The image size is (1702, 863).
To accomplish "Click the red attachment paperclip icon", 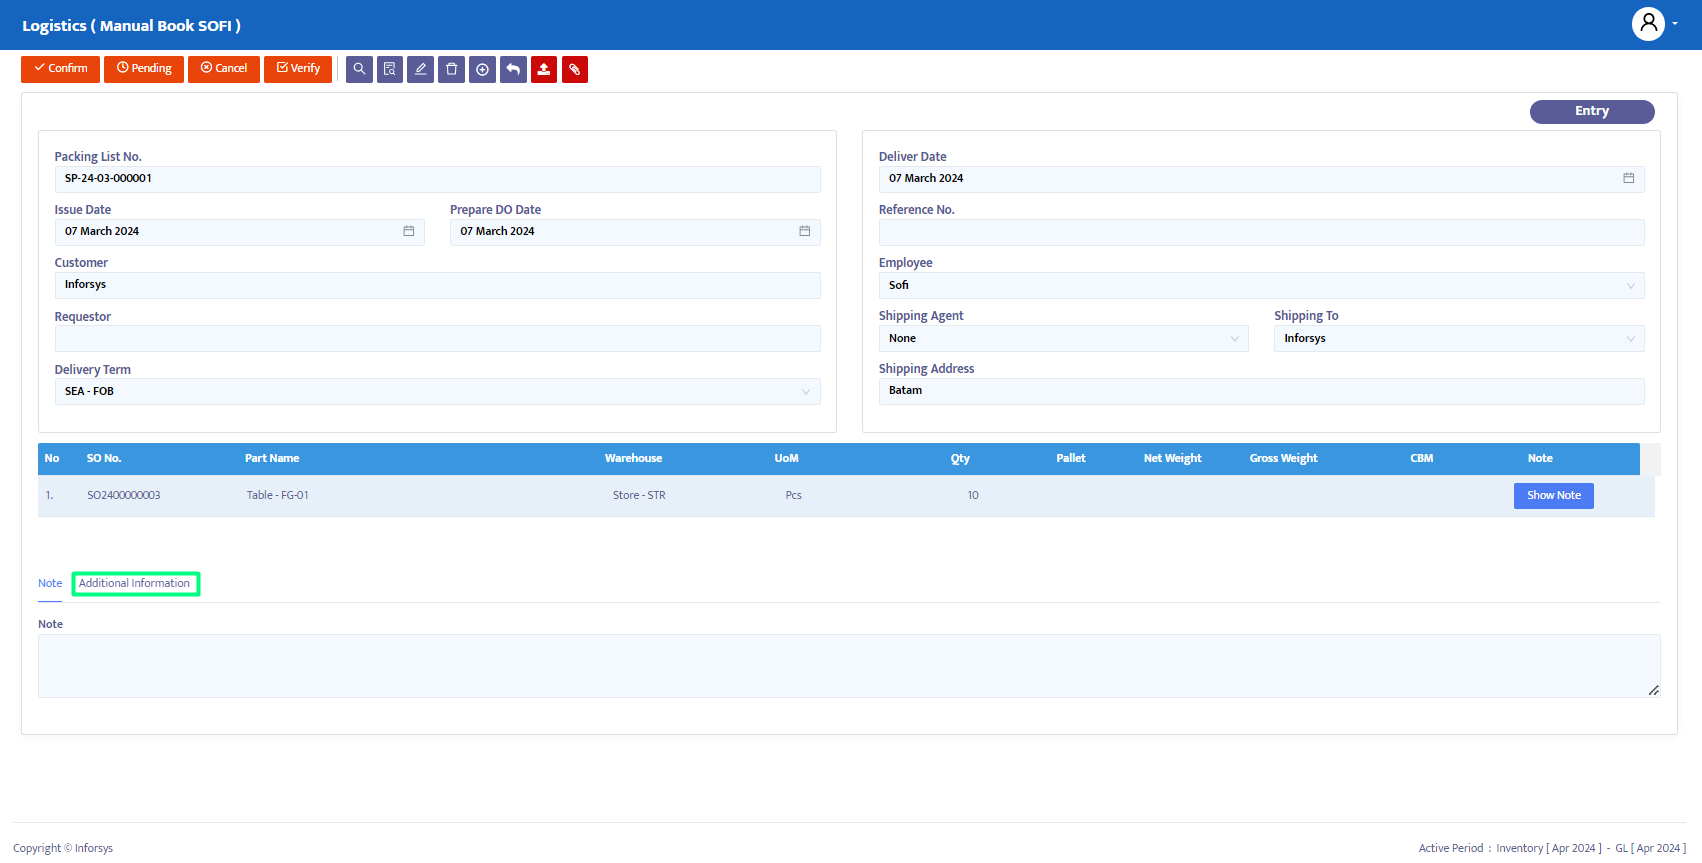I will (575, 69).
